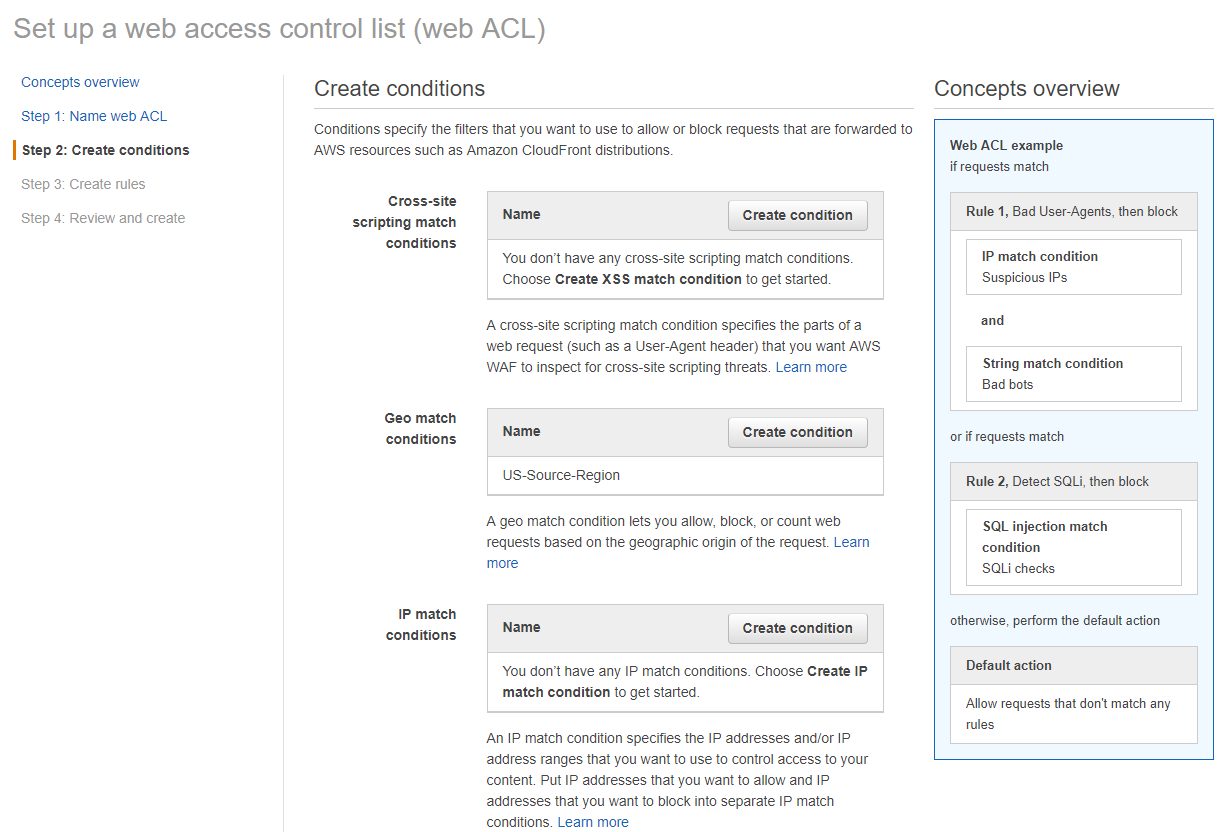Click Learn more under IP match conditions
Viewport: 1221px width, 832px height.
pyautogui.click(x=593, y=822)
